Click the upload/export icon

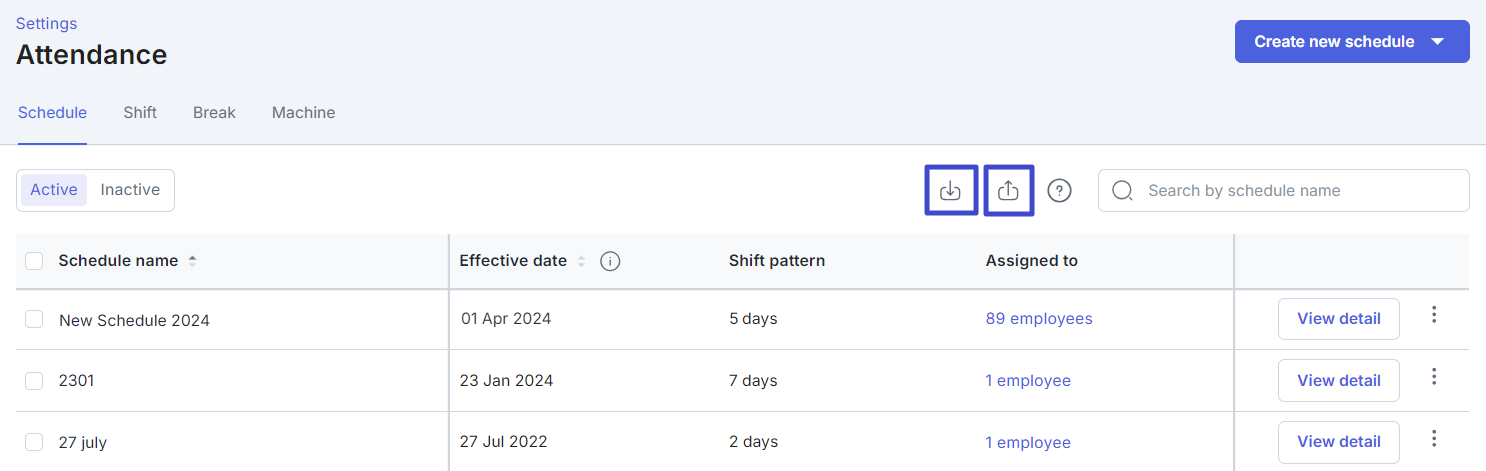[x=1009, y=190]
